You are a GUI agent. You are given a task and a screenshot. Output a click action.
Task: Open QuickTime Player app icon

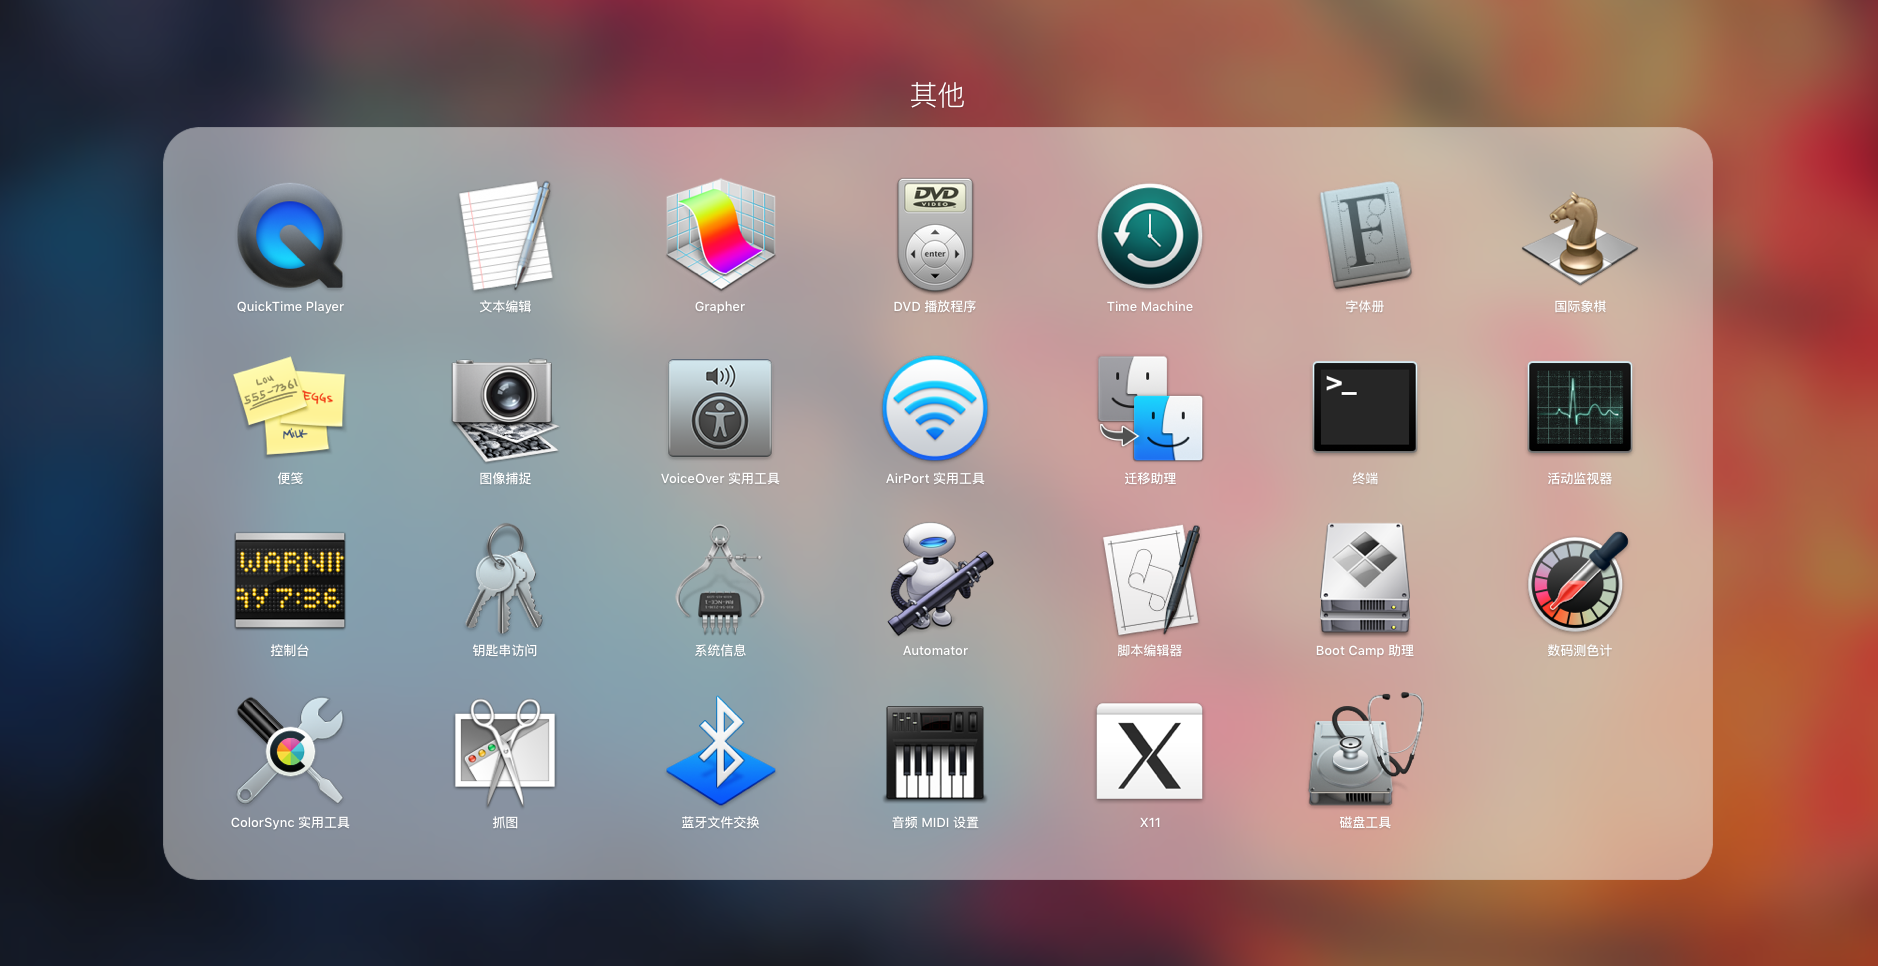point(290,236)
